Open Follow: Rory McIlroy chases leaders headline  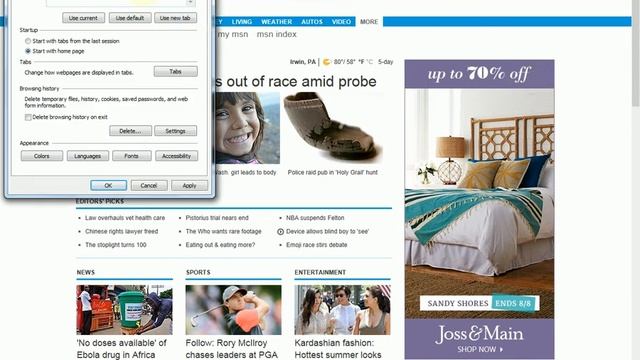(231, 349)
